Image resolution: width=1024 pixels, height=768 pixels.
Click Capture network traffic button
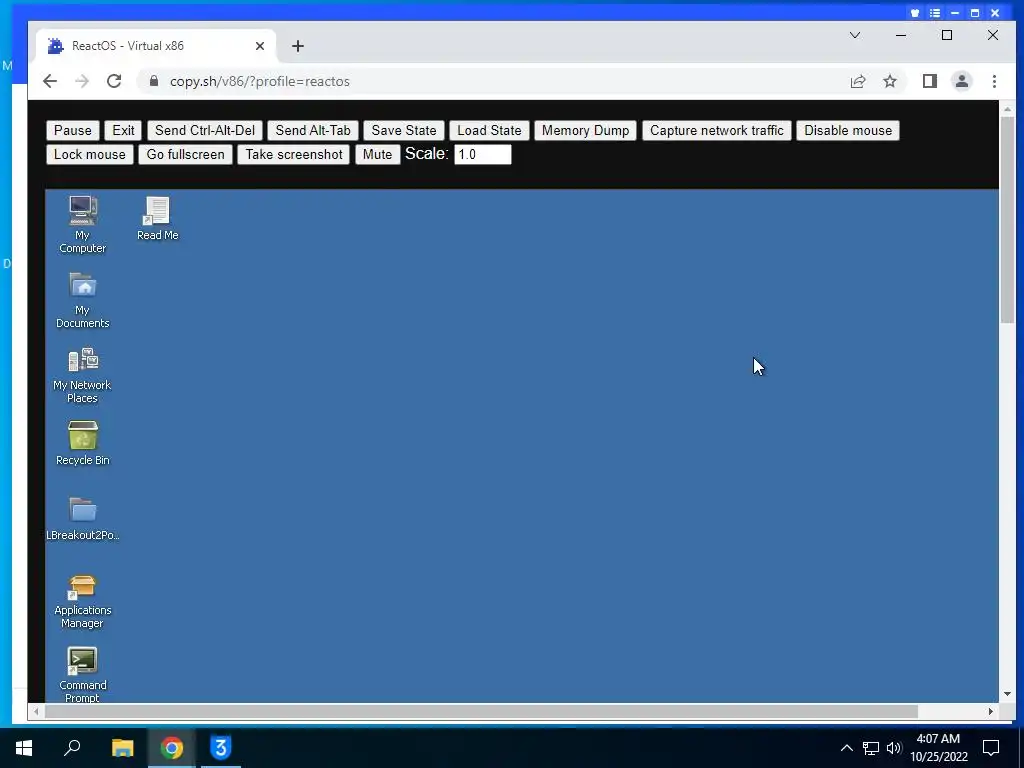click(717, 130)
